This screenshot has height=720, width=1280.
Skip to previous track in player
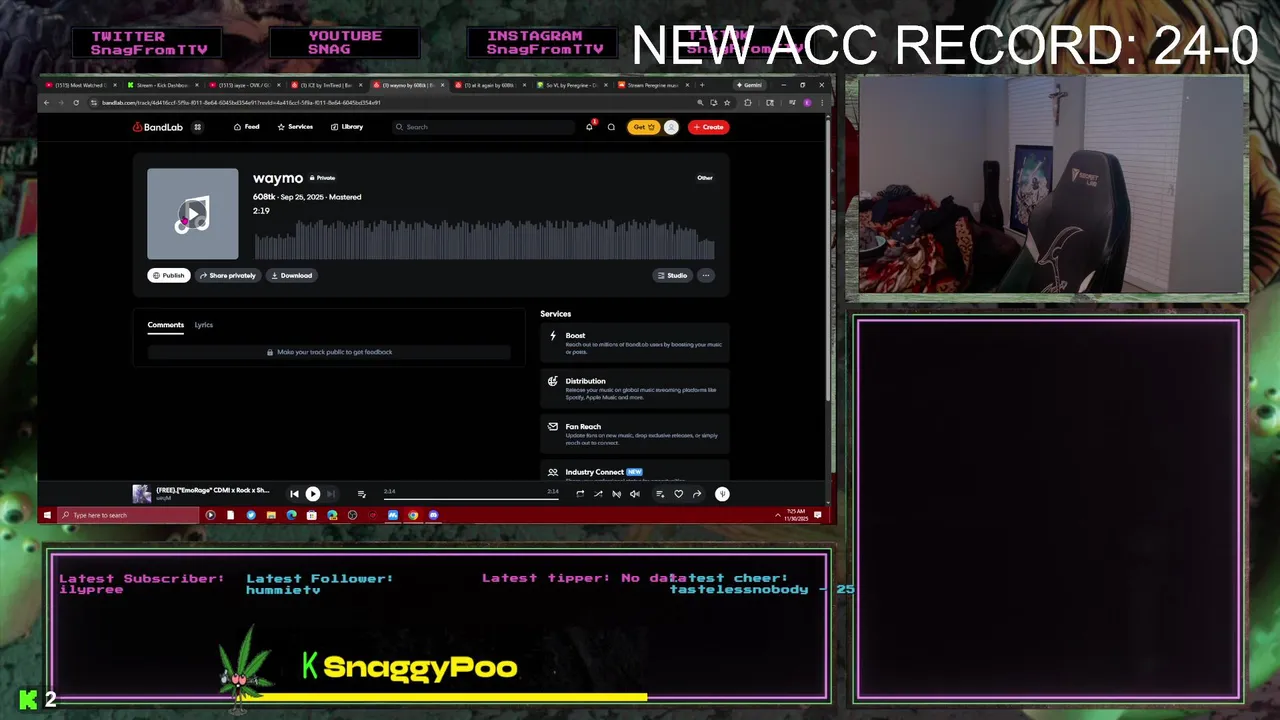pyautogui.click(x=294, y=494)
